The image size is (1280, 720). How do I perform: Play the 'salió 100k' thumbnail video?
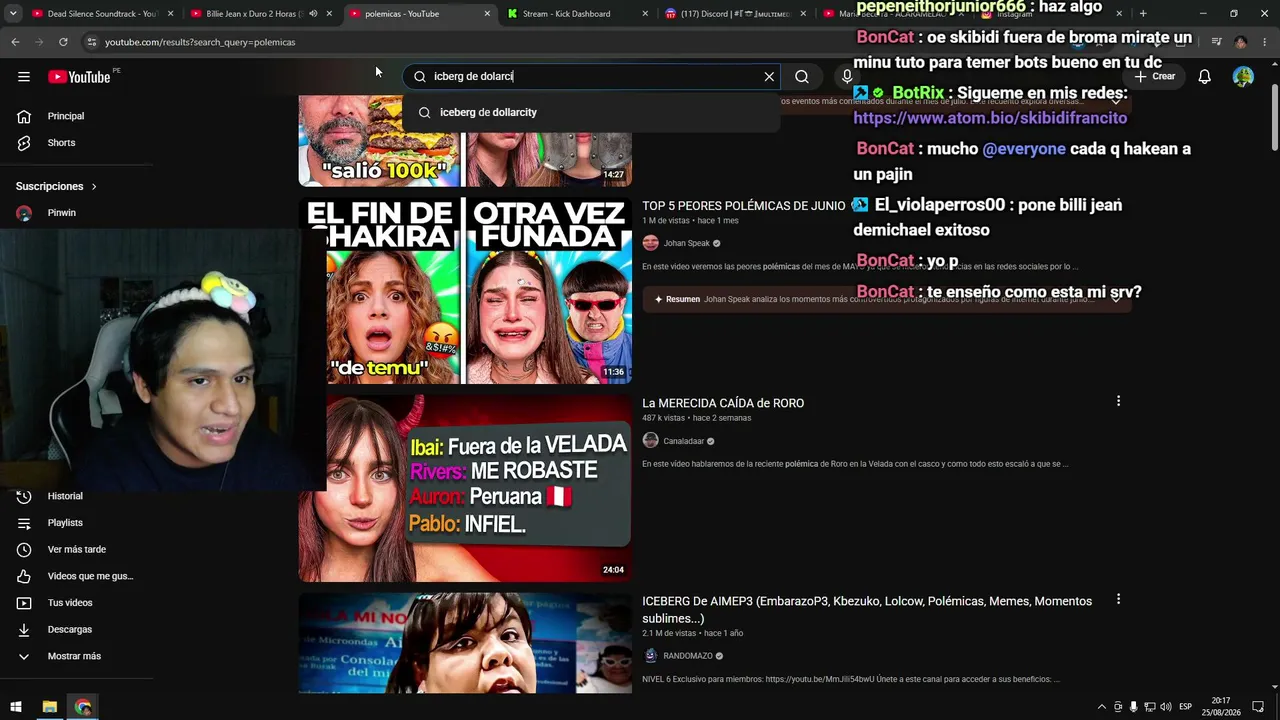coord(465,141)
